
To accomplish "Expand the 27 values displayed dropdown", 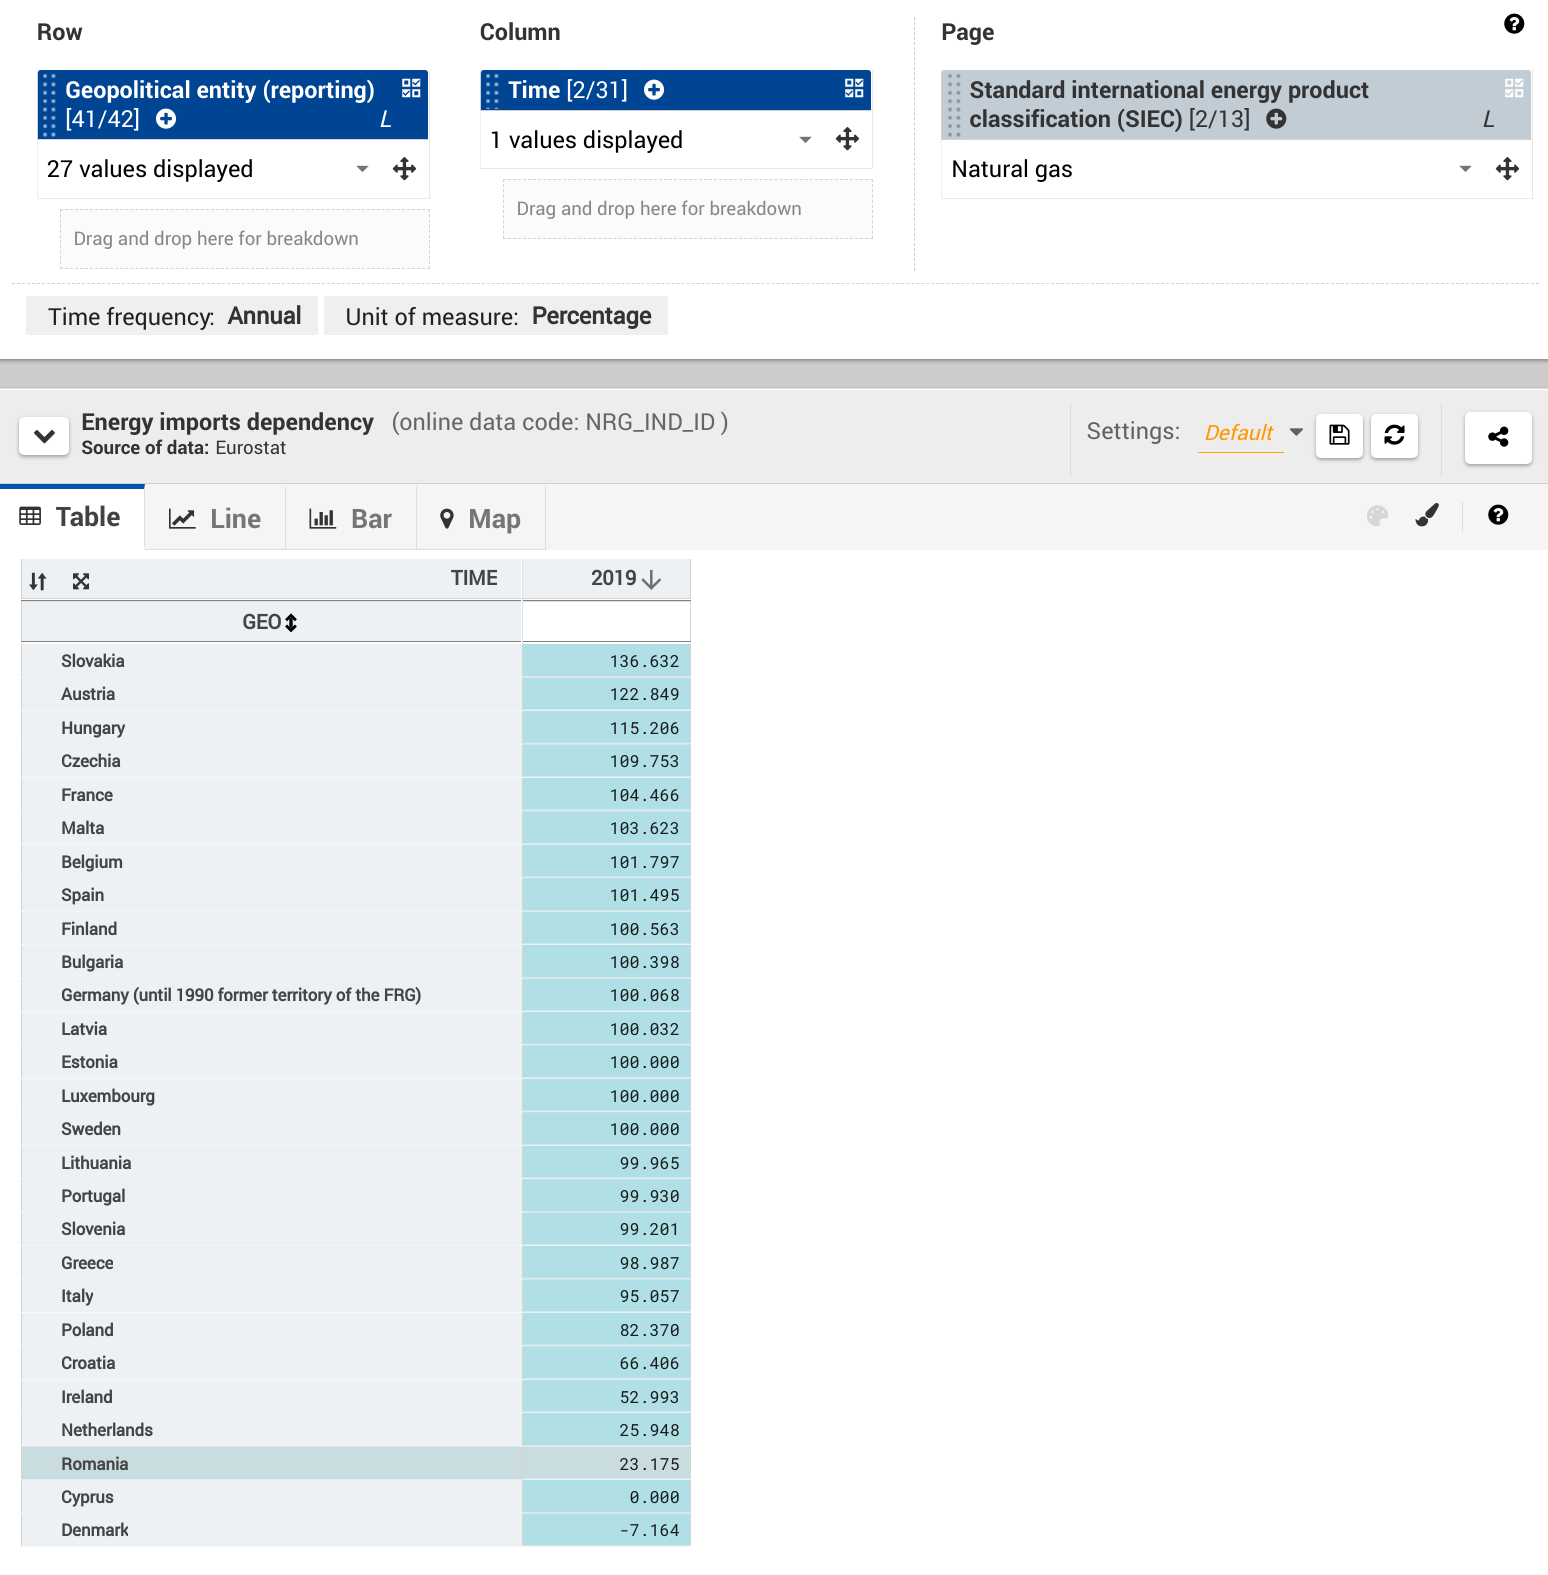I will point(362,169).
